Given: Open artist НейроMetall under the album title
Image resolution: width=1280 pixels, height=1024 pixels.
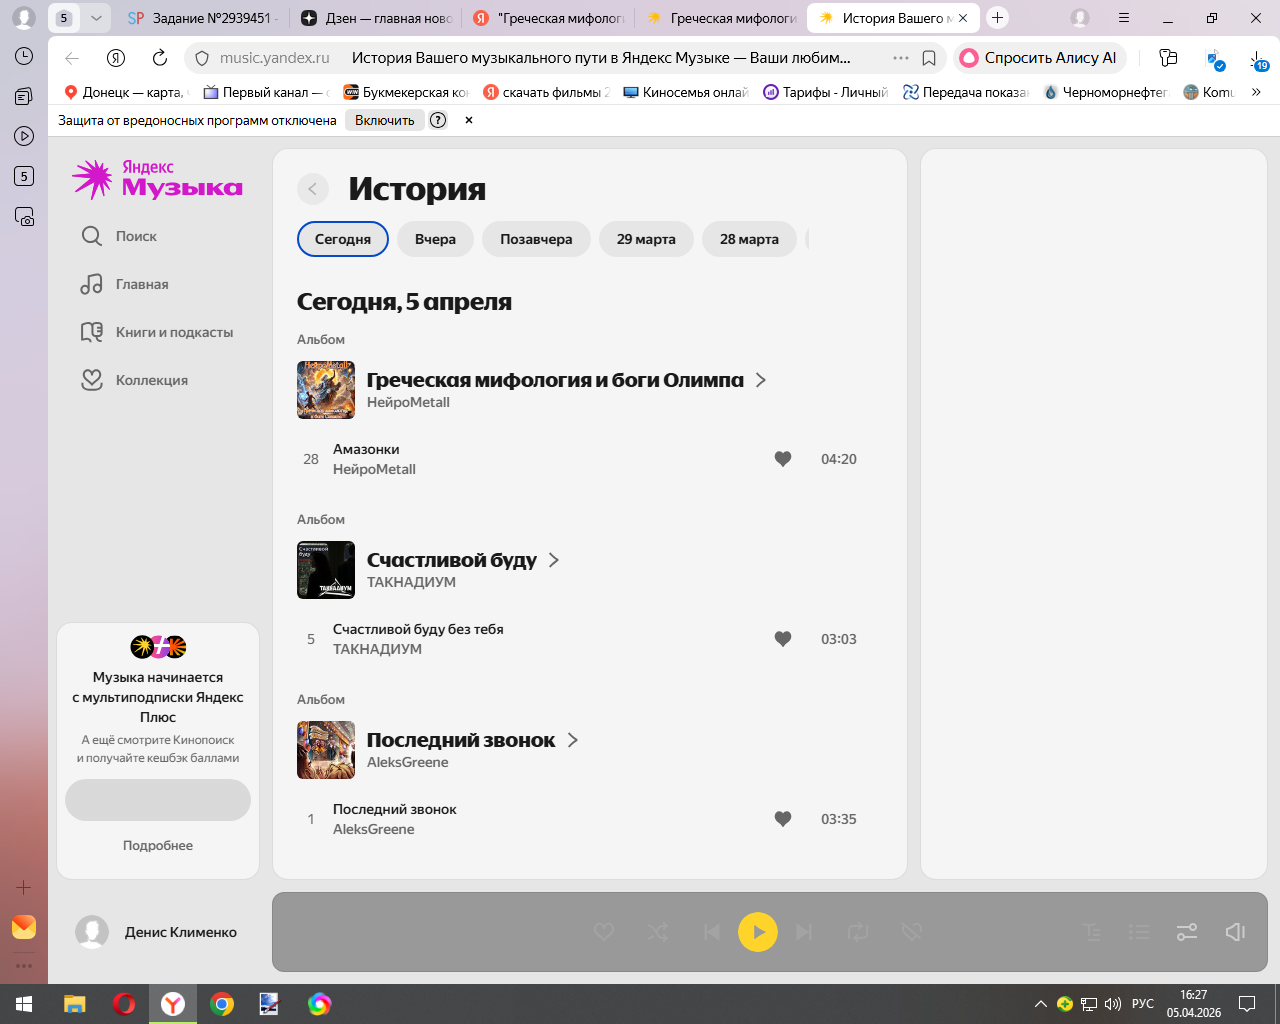Looking at the screenshot, I should click(x=408, y=402).
